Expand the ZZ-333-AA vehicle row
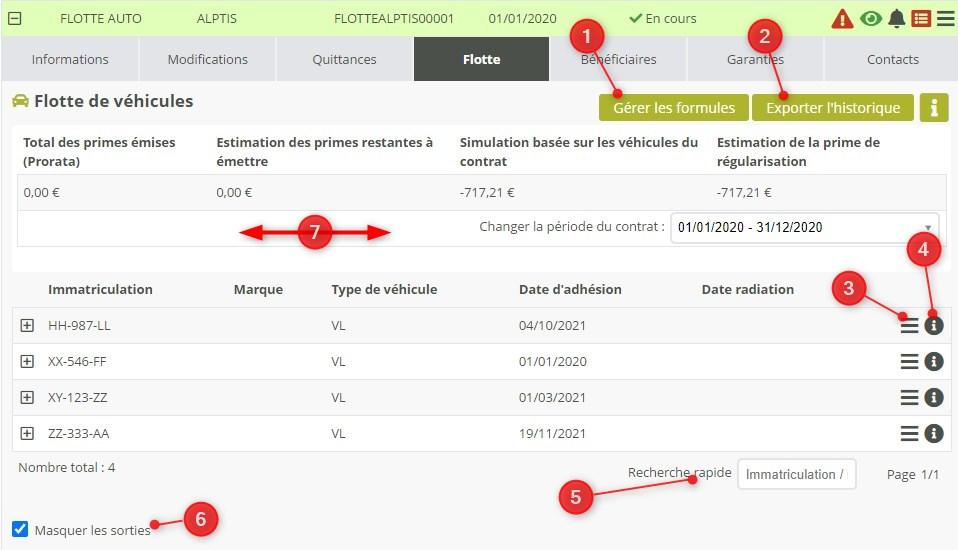The width and height of the screenshot is (958, 550). [x=27, y=433]
